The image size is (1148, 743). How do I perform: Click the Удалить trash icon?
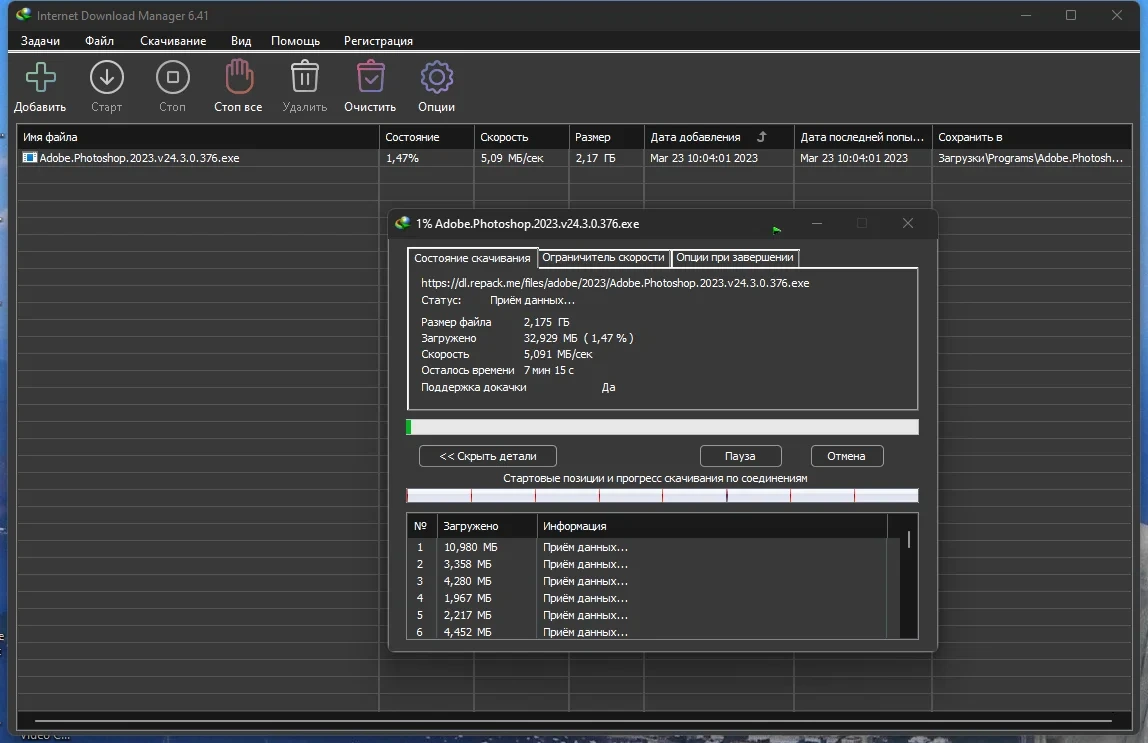[305, 77]
